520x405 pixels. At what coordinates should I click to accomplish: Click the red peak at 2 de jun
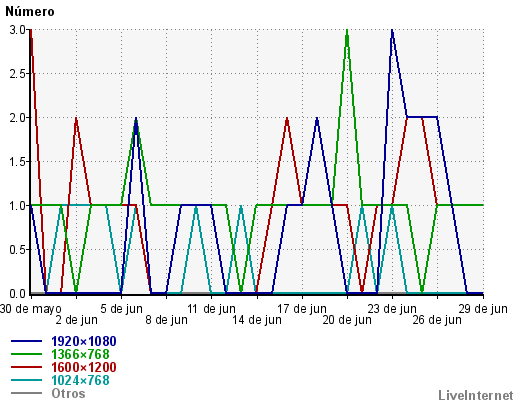pyautogui.click(x=76, y=119)
